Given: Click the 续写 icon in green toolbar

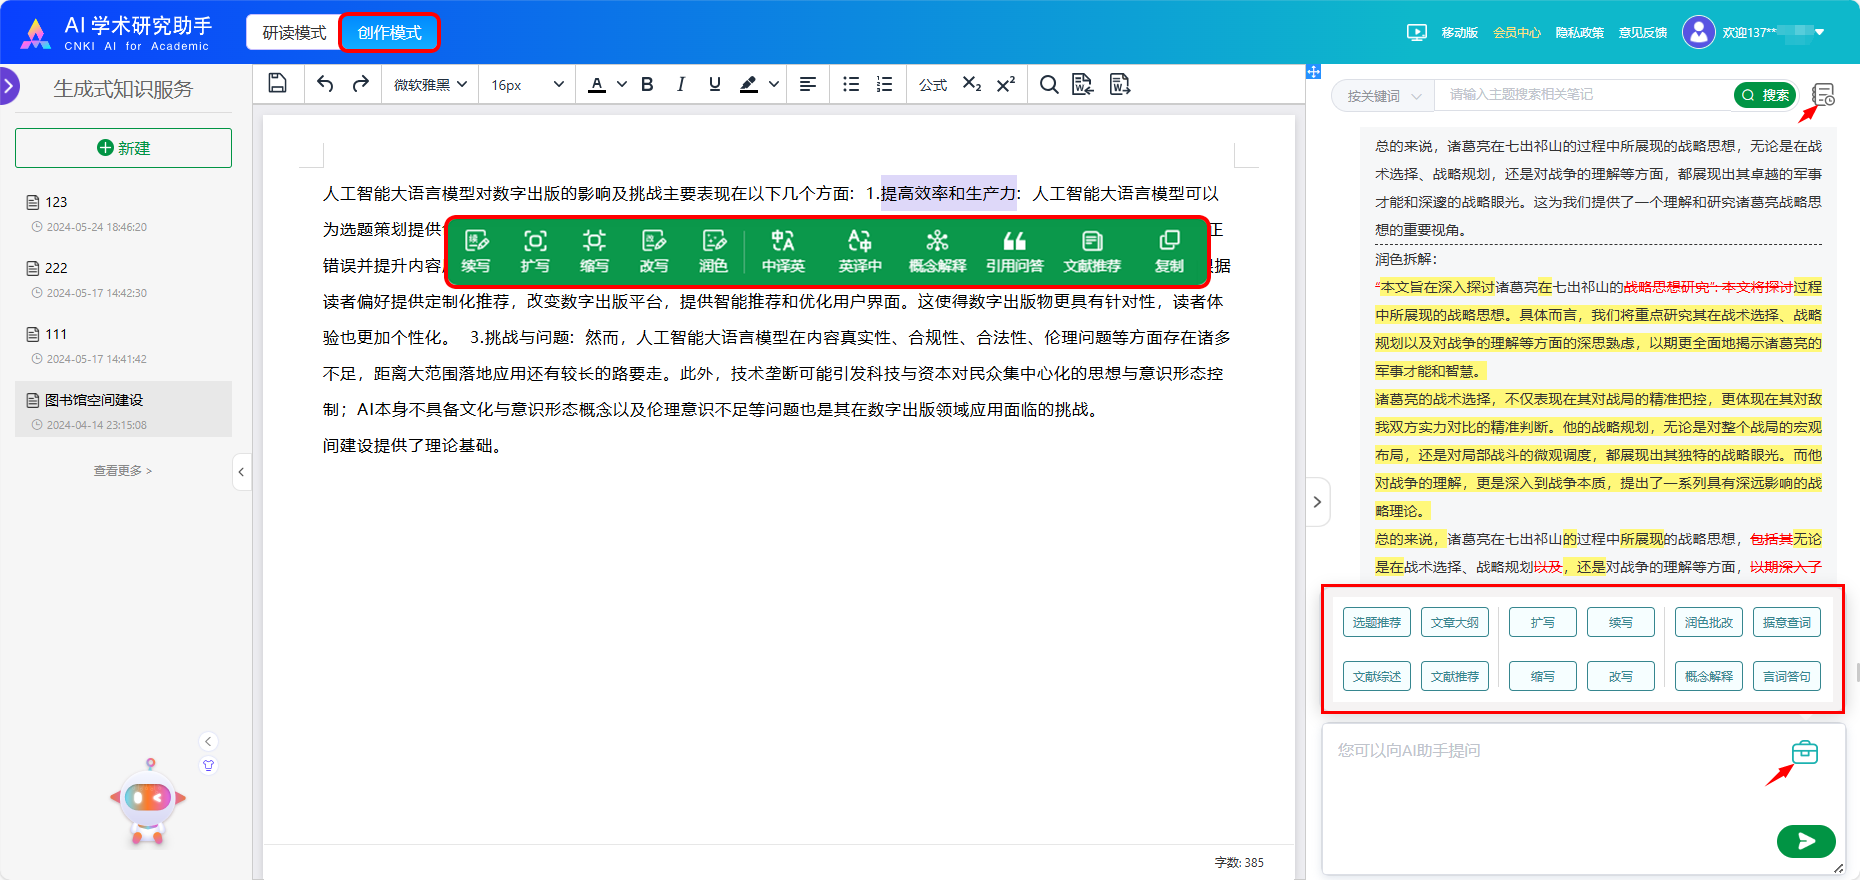Looking at the screenshot, I should click(476, 250).
